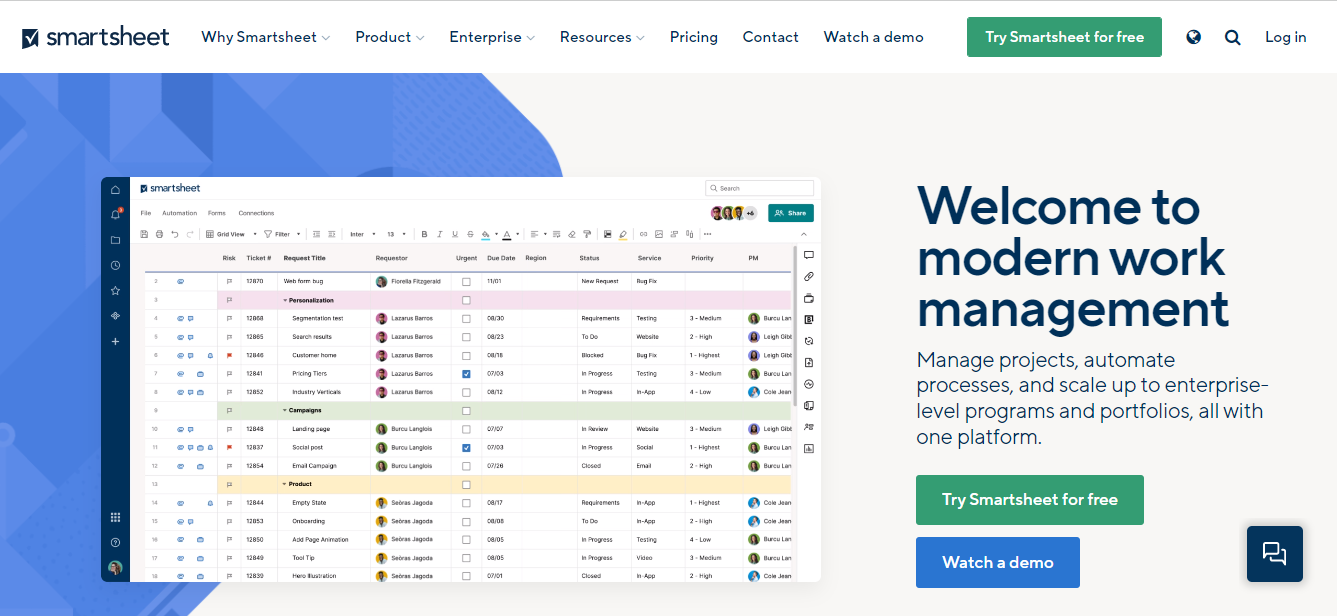
Task: Check Urgent box for Industry Verticals
Action: click(466, 392)
